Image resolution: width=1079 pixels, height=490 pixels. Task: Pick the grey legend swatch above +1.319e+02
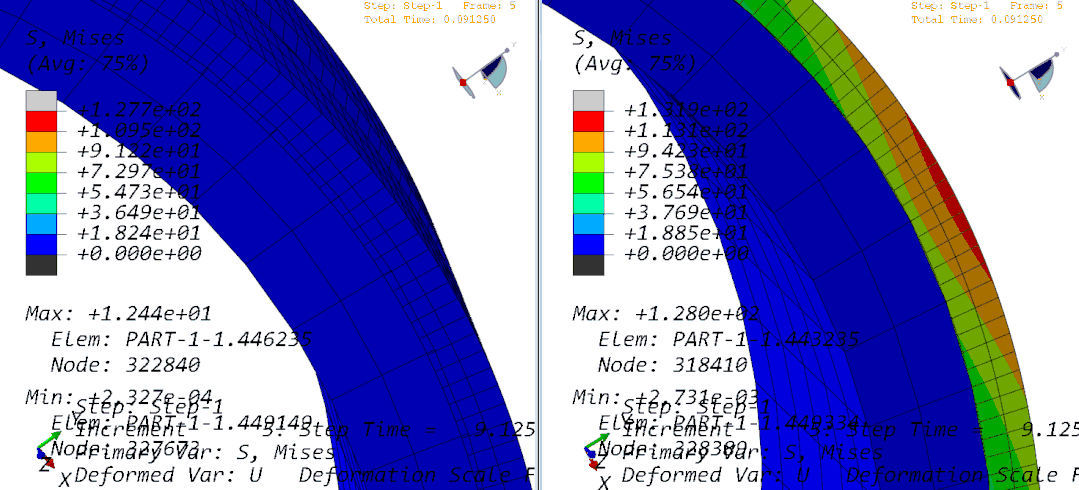click(588, 100)
